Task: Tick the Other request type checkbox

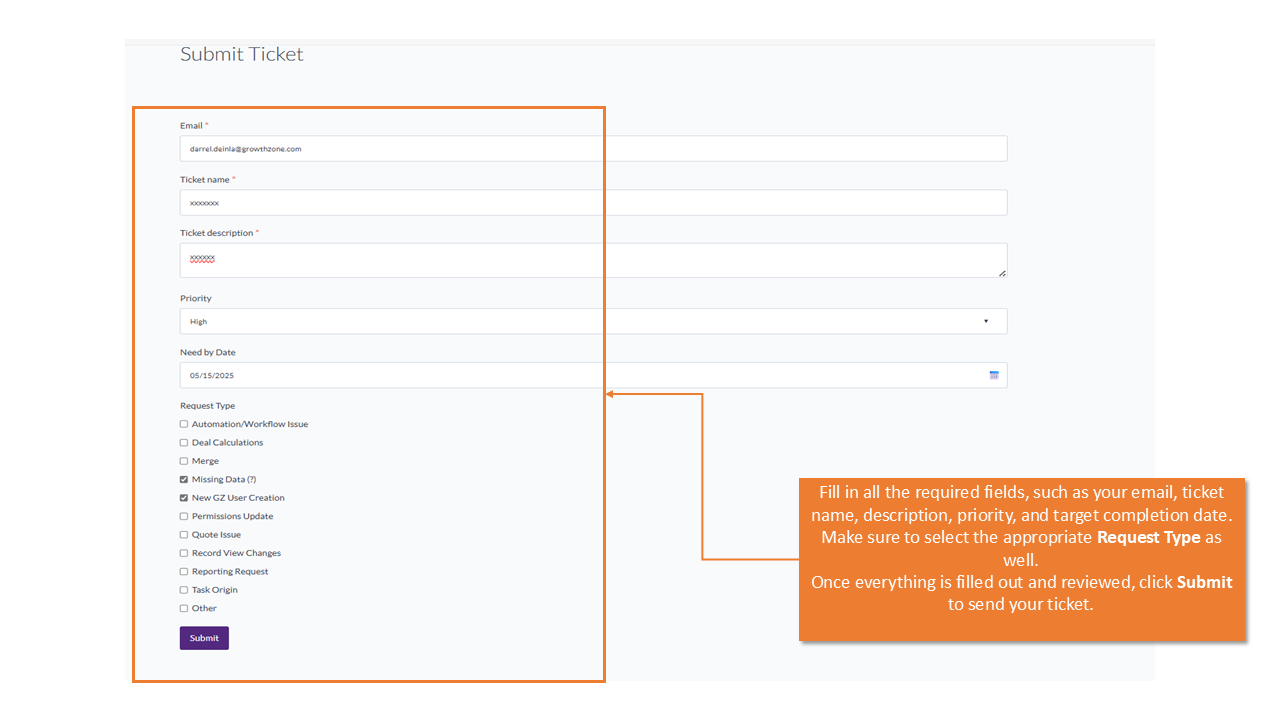Action: coord(184,608)
